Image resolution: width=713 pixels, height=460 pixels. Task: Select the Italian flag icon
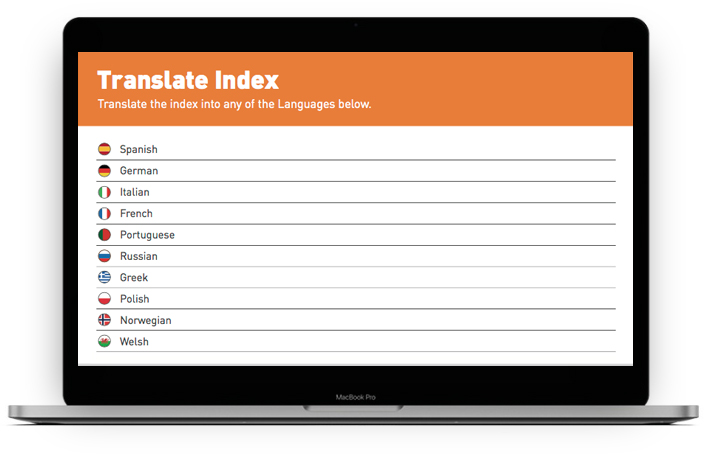tap(104, 192)
